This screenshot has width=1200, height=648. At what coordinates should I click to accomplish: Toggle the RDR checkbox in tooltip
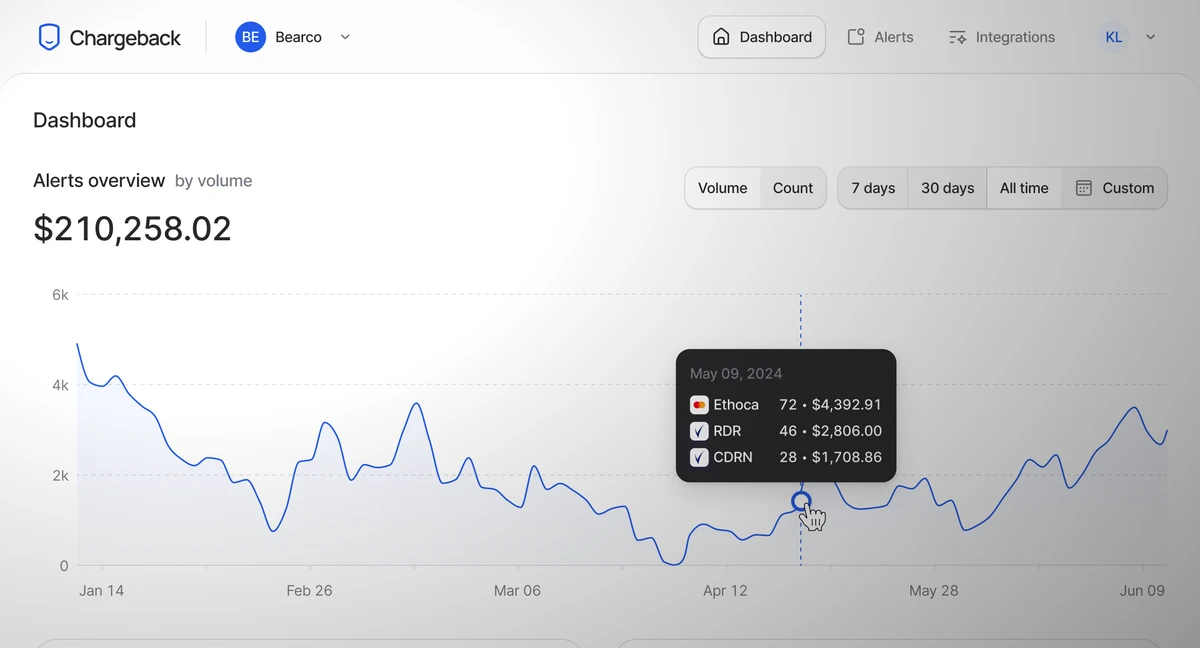click(x=699, y=431)
